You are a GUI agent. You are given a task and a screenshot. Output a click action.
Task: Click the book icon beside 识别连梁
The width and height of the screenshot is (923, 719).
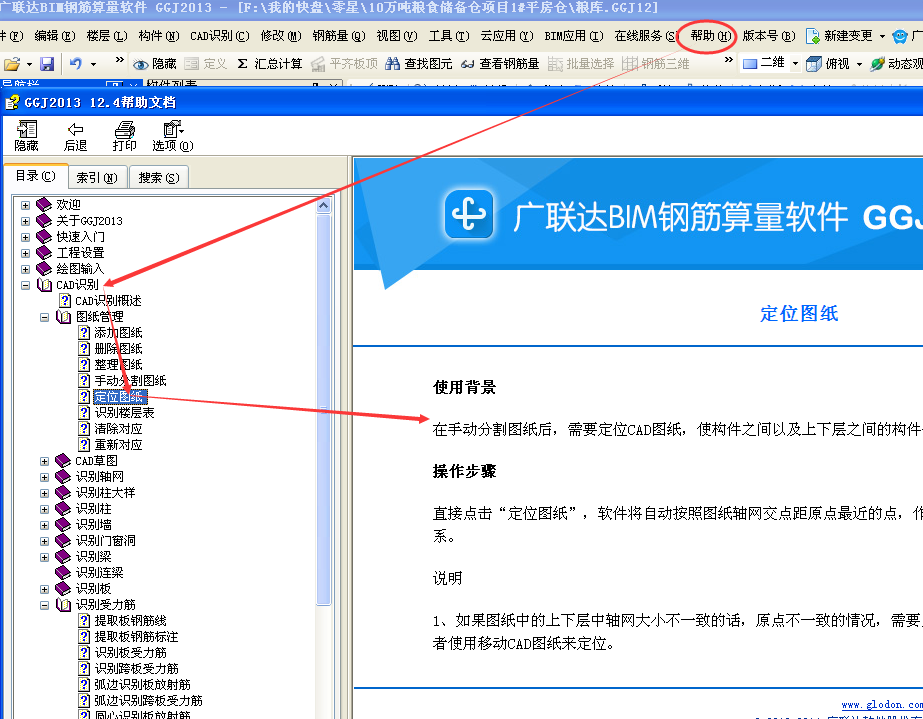tap(63, 572)
